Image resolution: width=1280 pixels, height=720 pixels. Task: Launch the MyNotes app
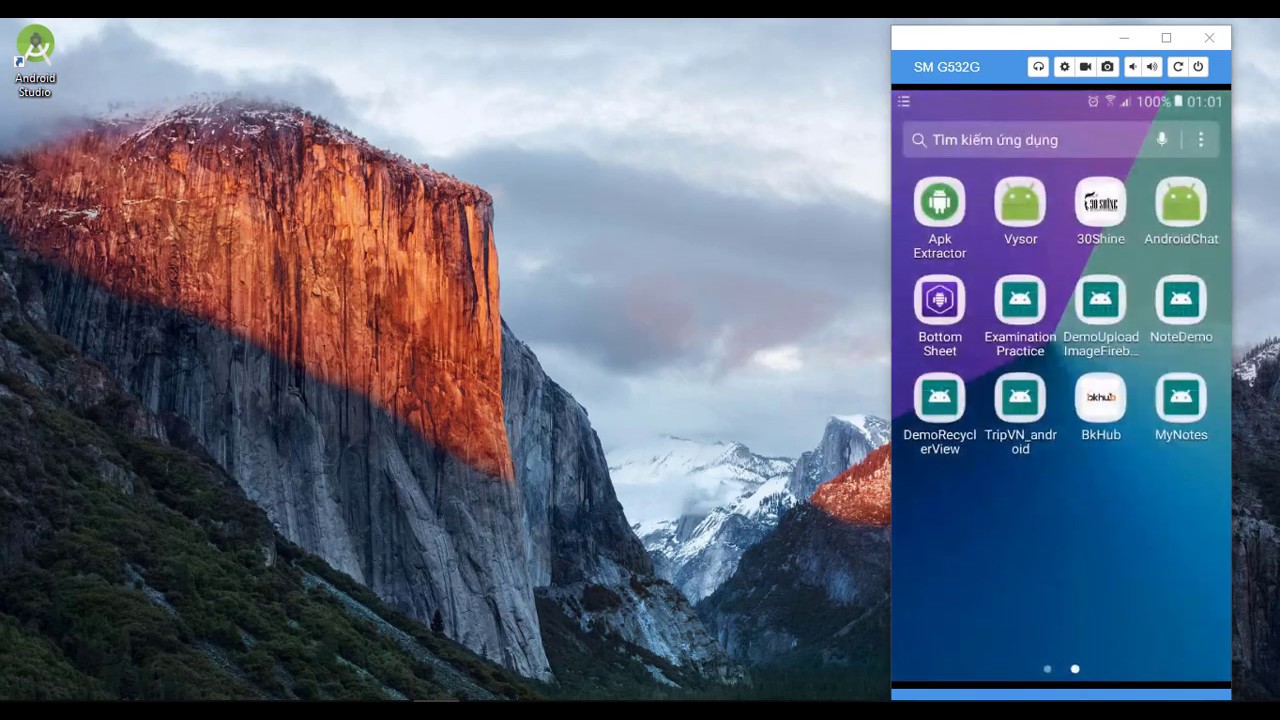[x=1181, y=407]
